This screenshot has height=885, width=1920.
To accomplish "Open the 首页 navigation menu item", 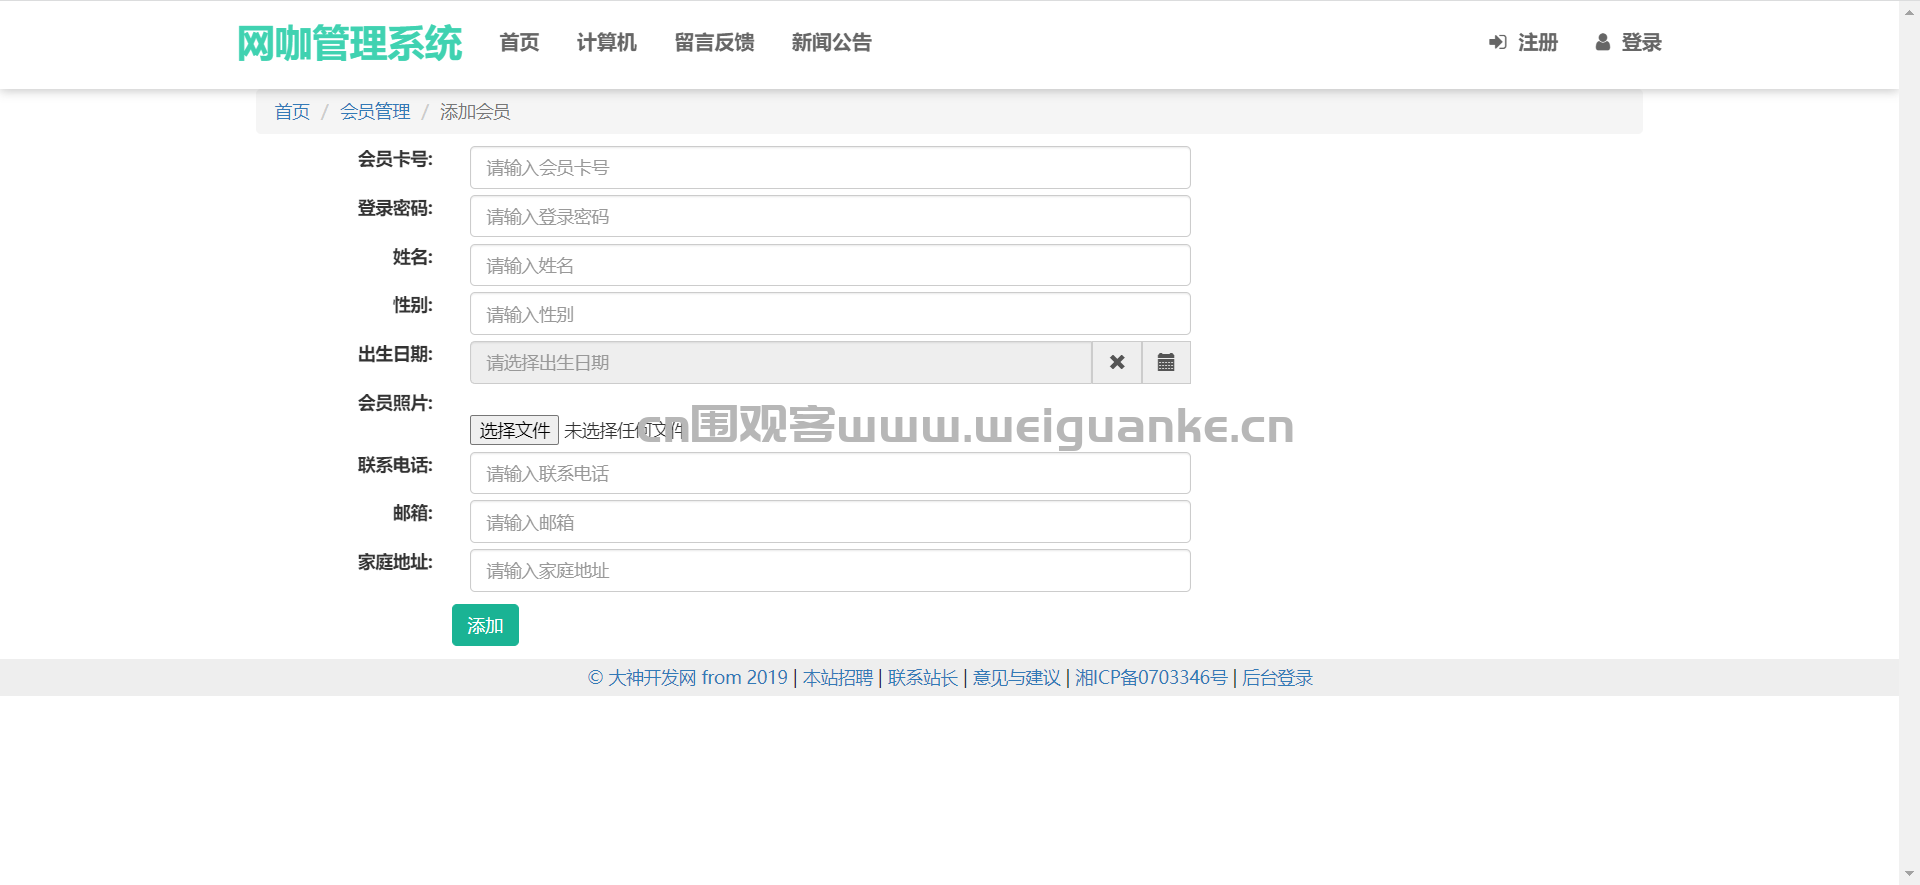I will [519, 42].
